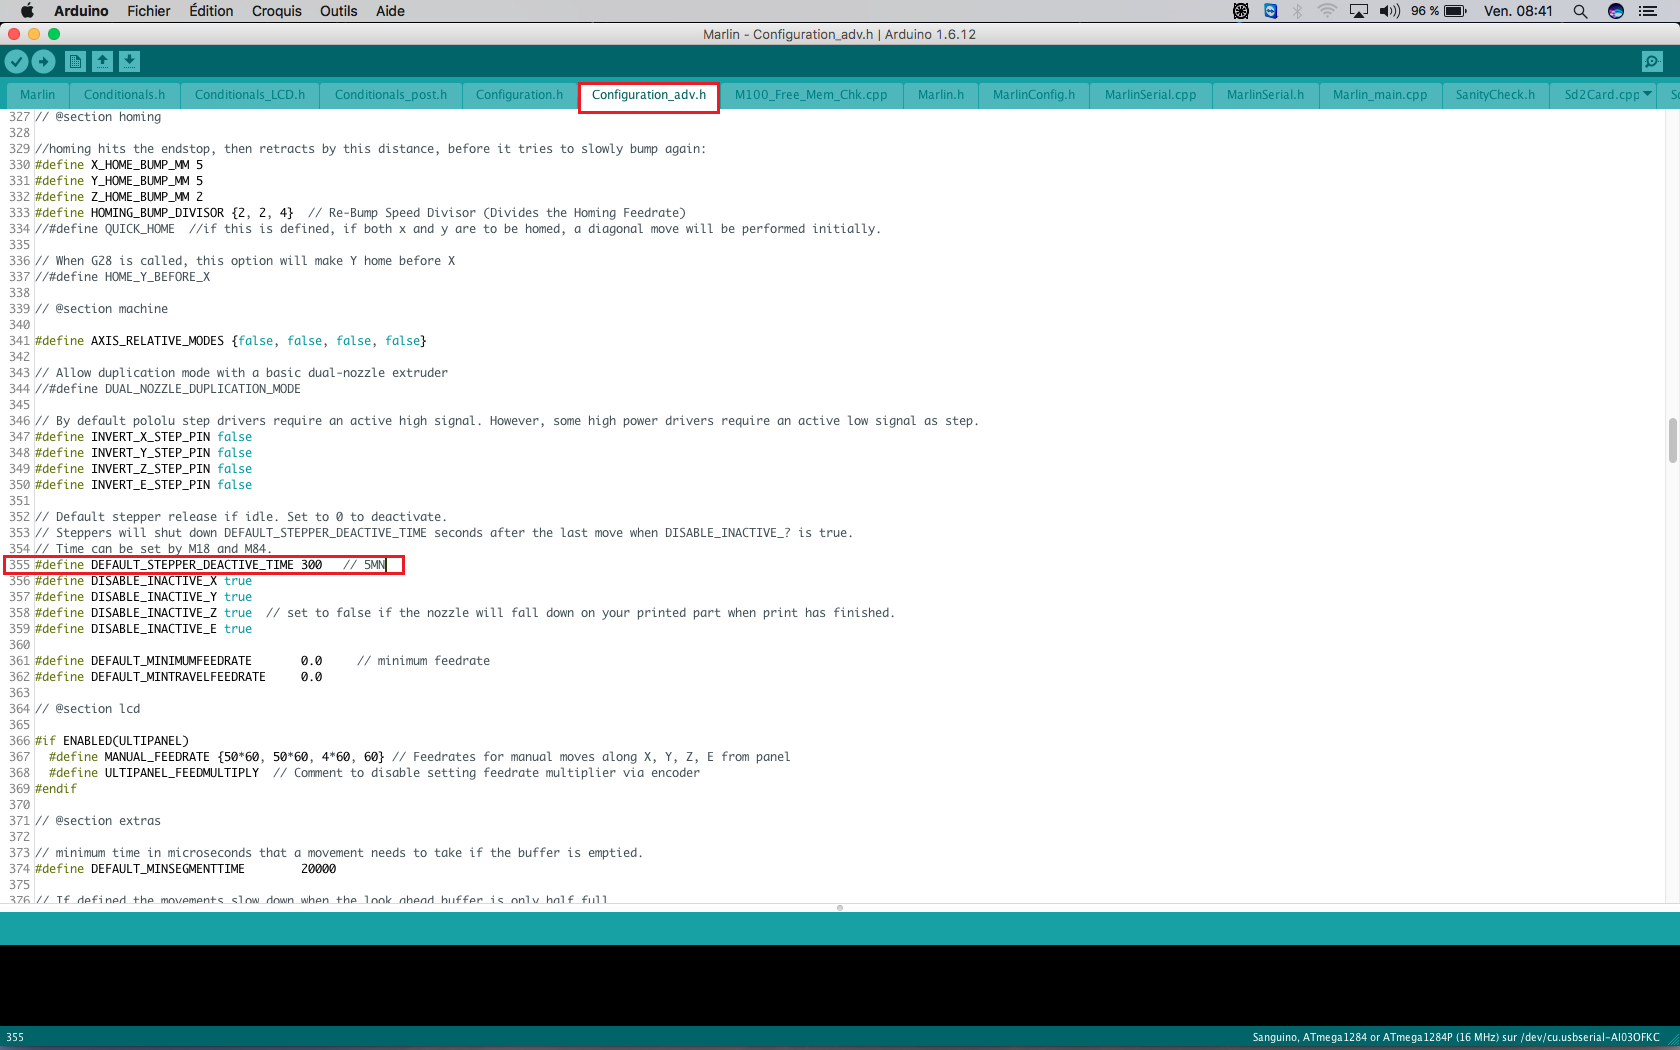1680x1050 pixels.
Task: Open the tabs dropdown arrow menu
Action: 1647,94
